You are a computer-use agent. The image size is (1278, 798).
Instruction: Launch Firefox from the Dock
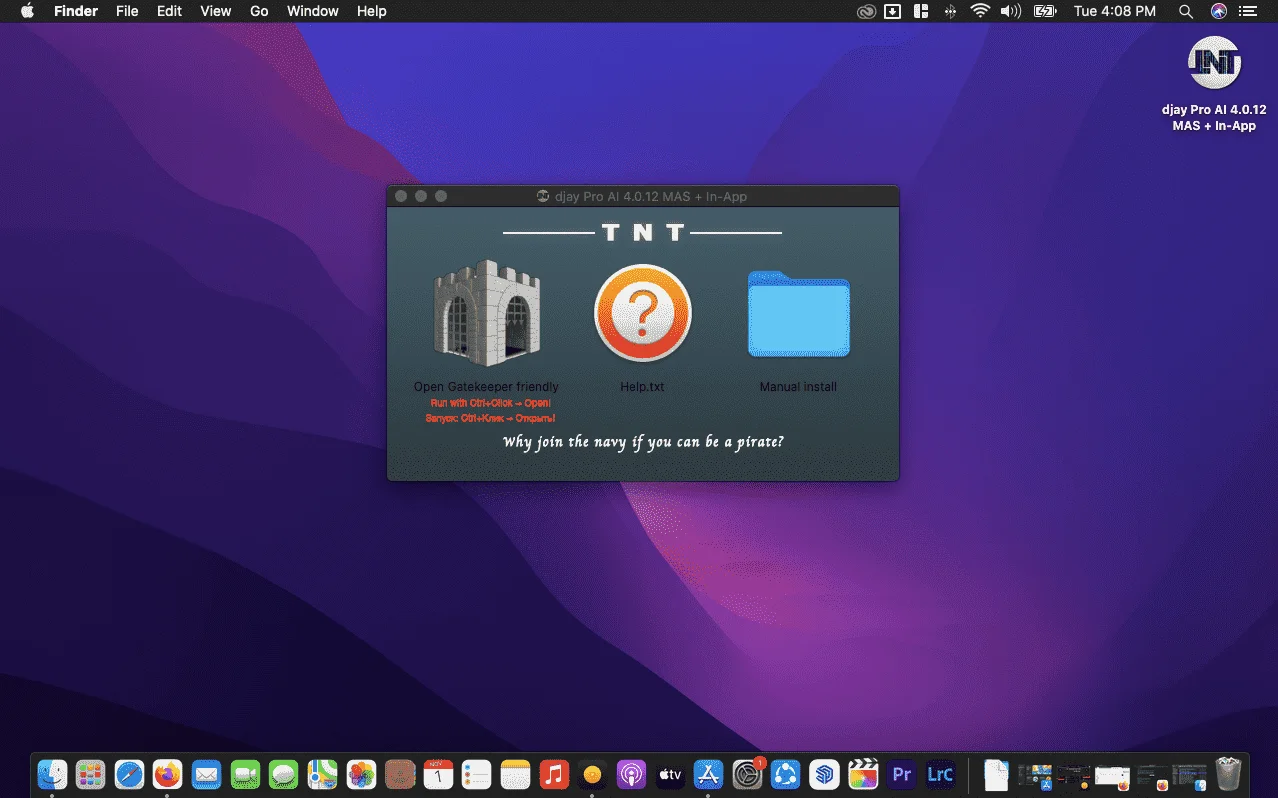[168, 774]
